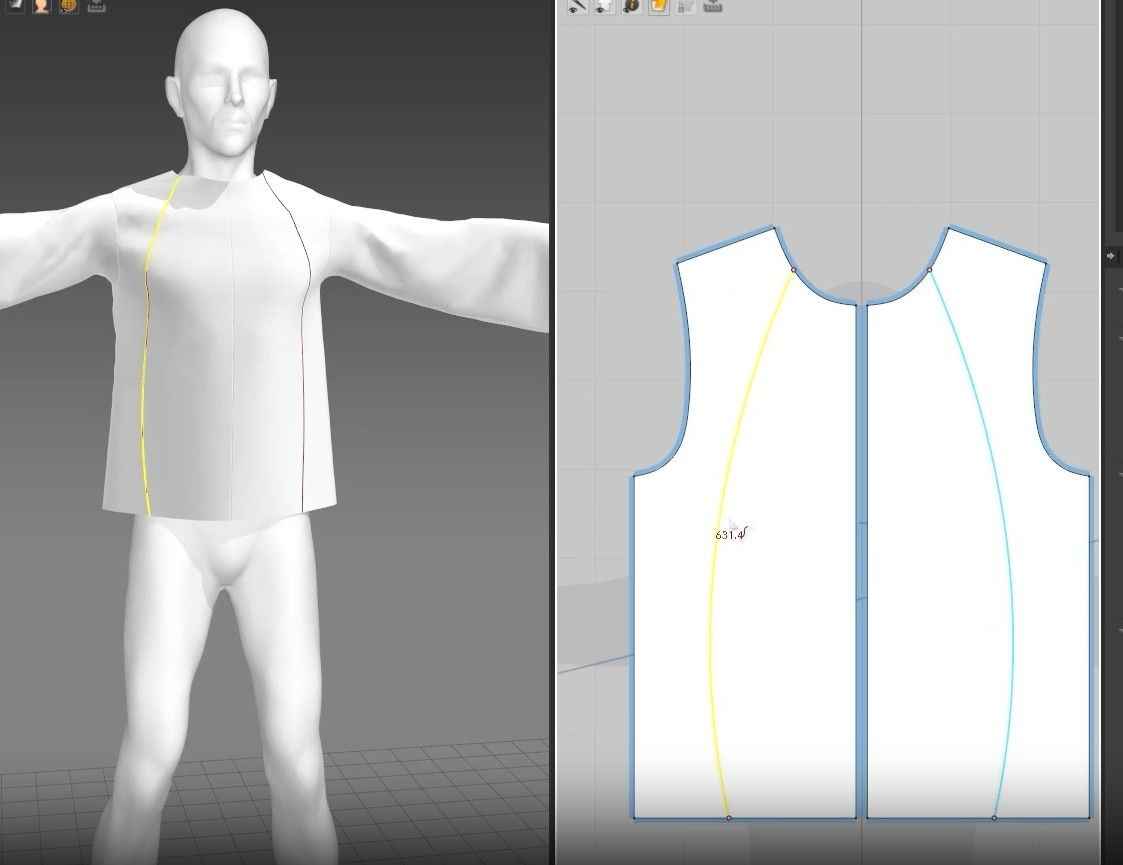Click the highlighted orange icon in 2D toolbar
The image size is (1123, 865).
(x=659, y=6)
